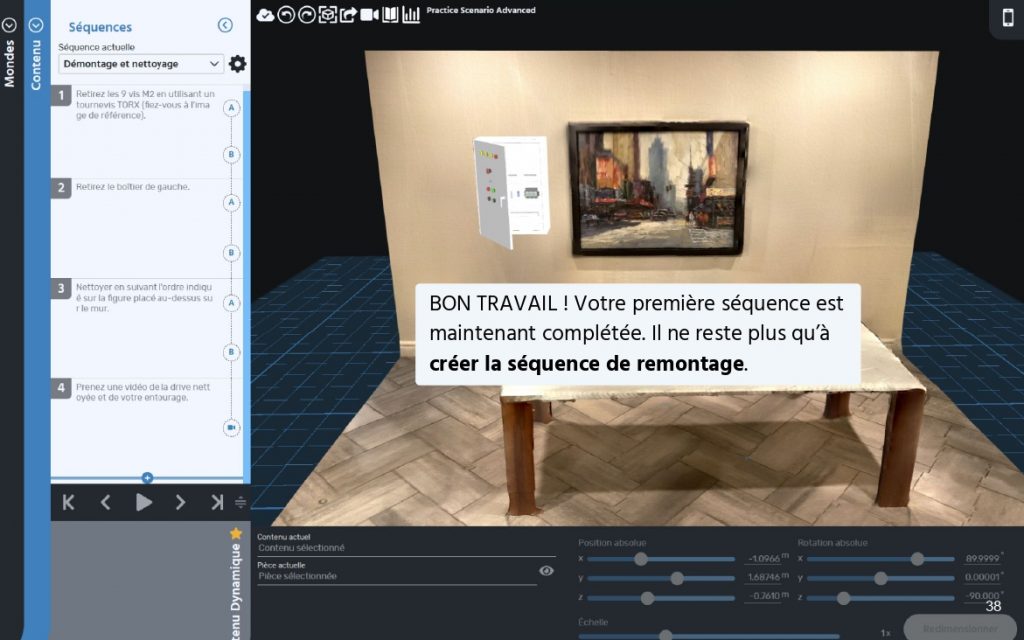Toggle the star on Contenu Dynamique
Image resolution: width=1024 pixels, height=640 pixels.
[x=236, y=534]
